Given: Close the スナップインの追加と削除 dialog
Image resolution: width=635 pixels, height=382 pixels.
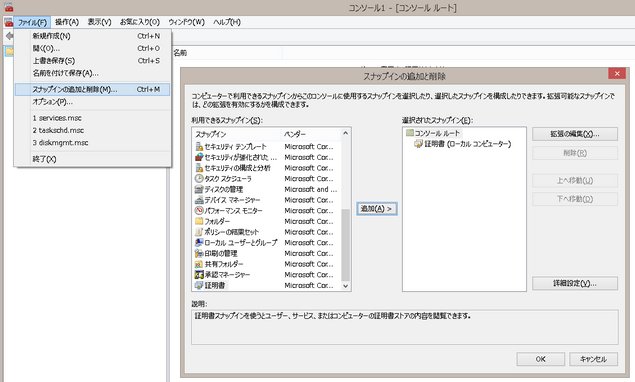Looking at the screenshot, I should click(617, 74).
